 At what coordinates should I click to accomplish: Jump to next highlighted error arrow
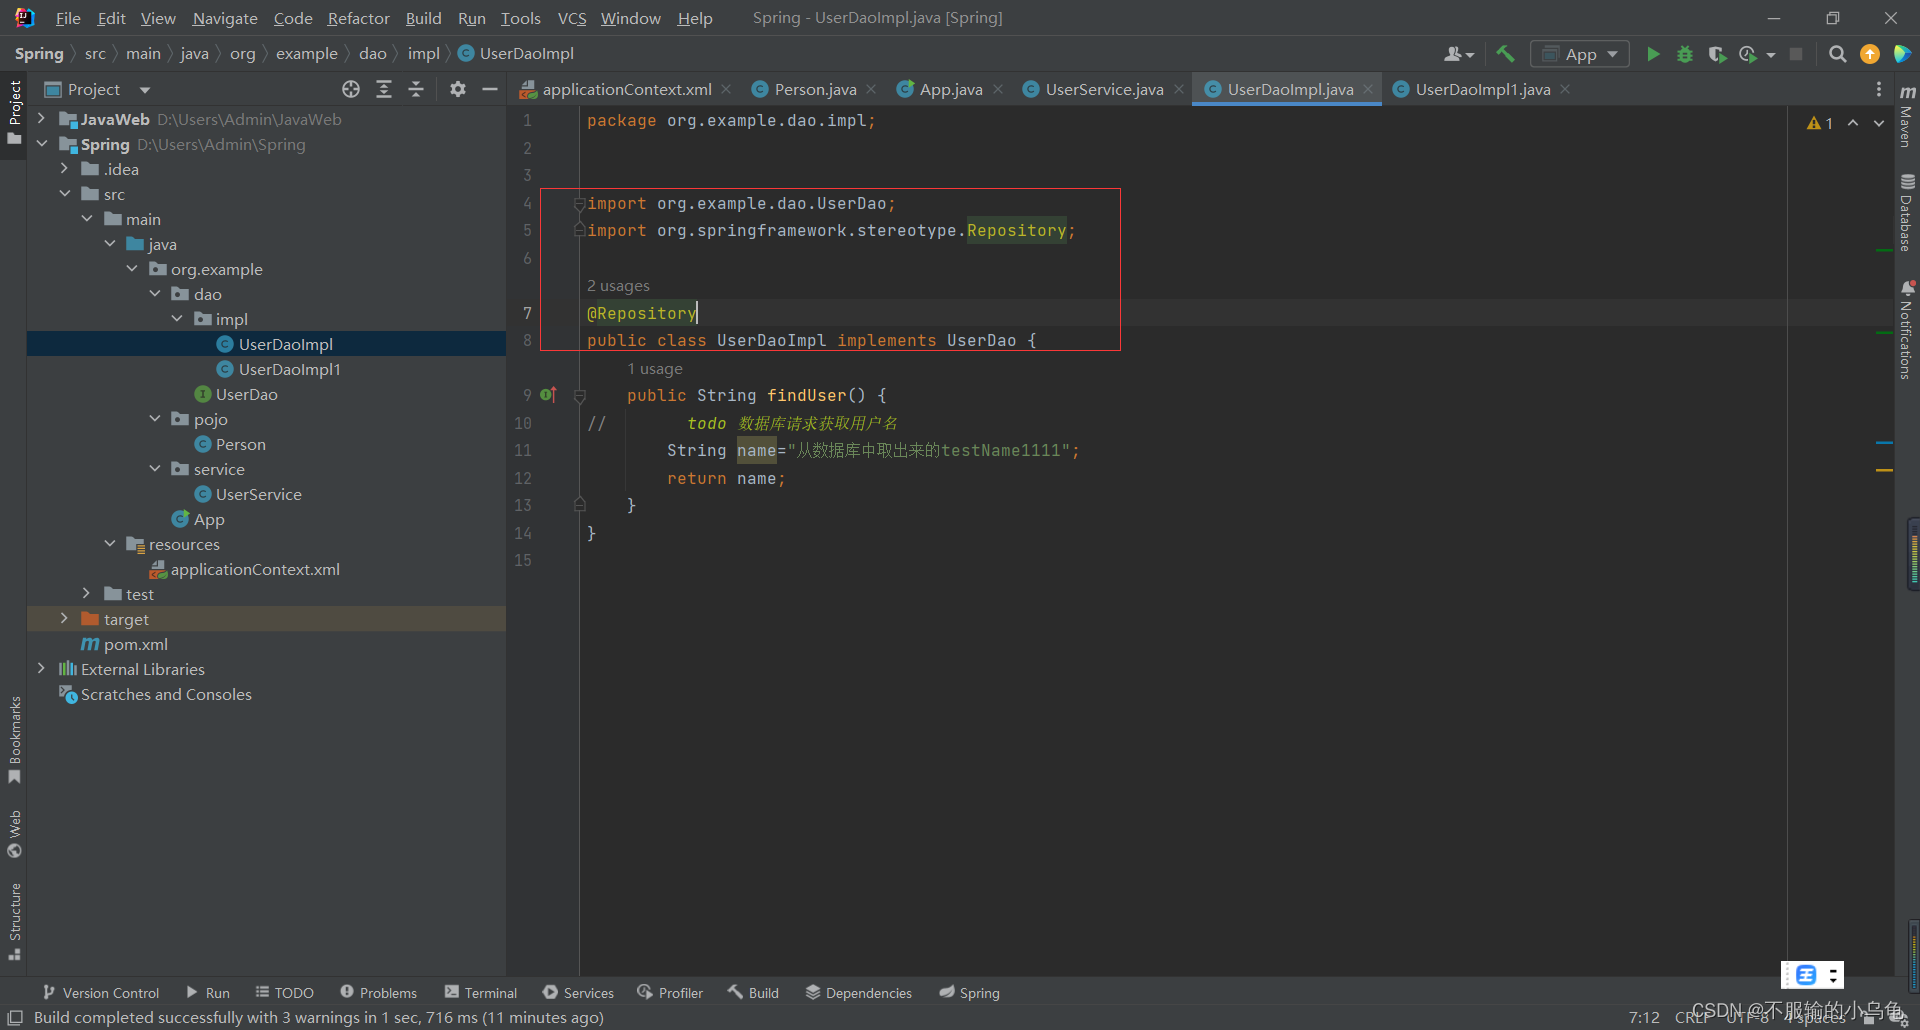(1879, 123)
